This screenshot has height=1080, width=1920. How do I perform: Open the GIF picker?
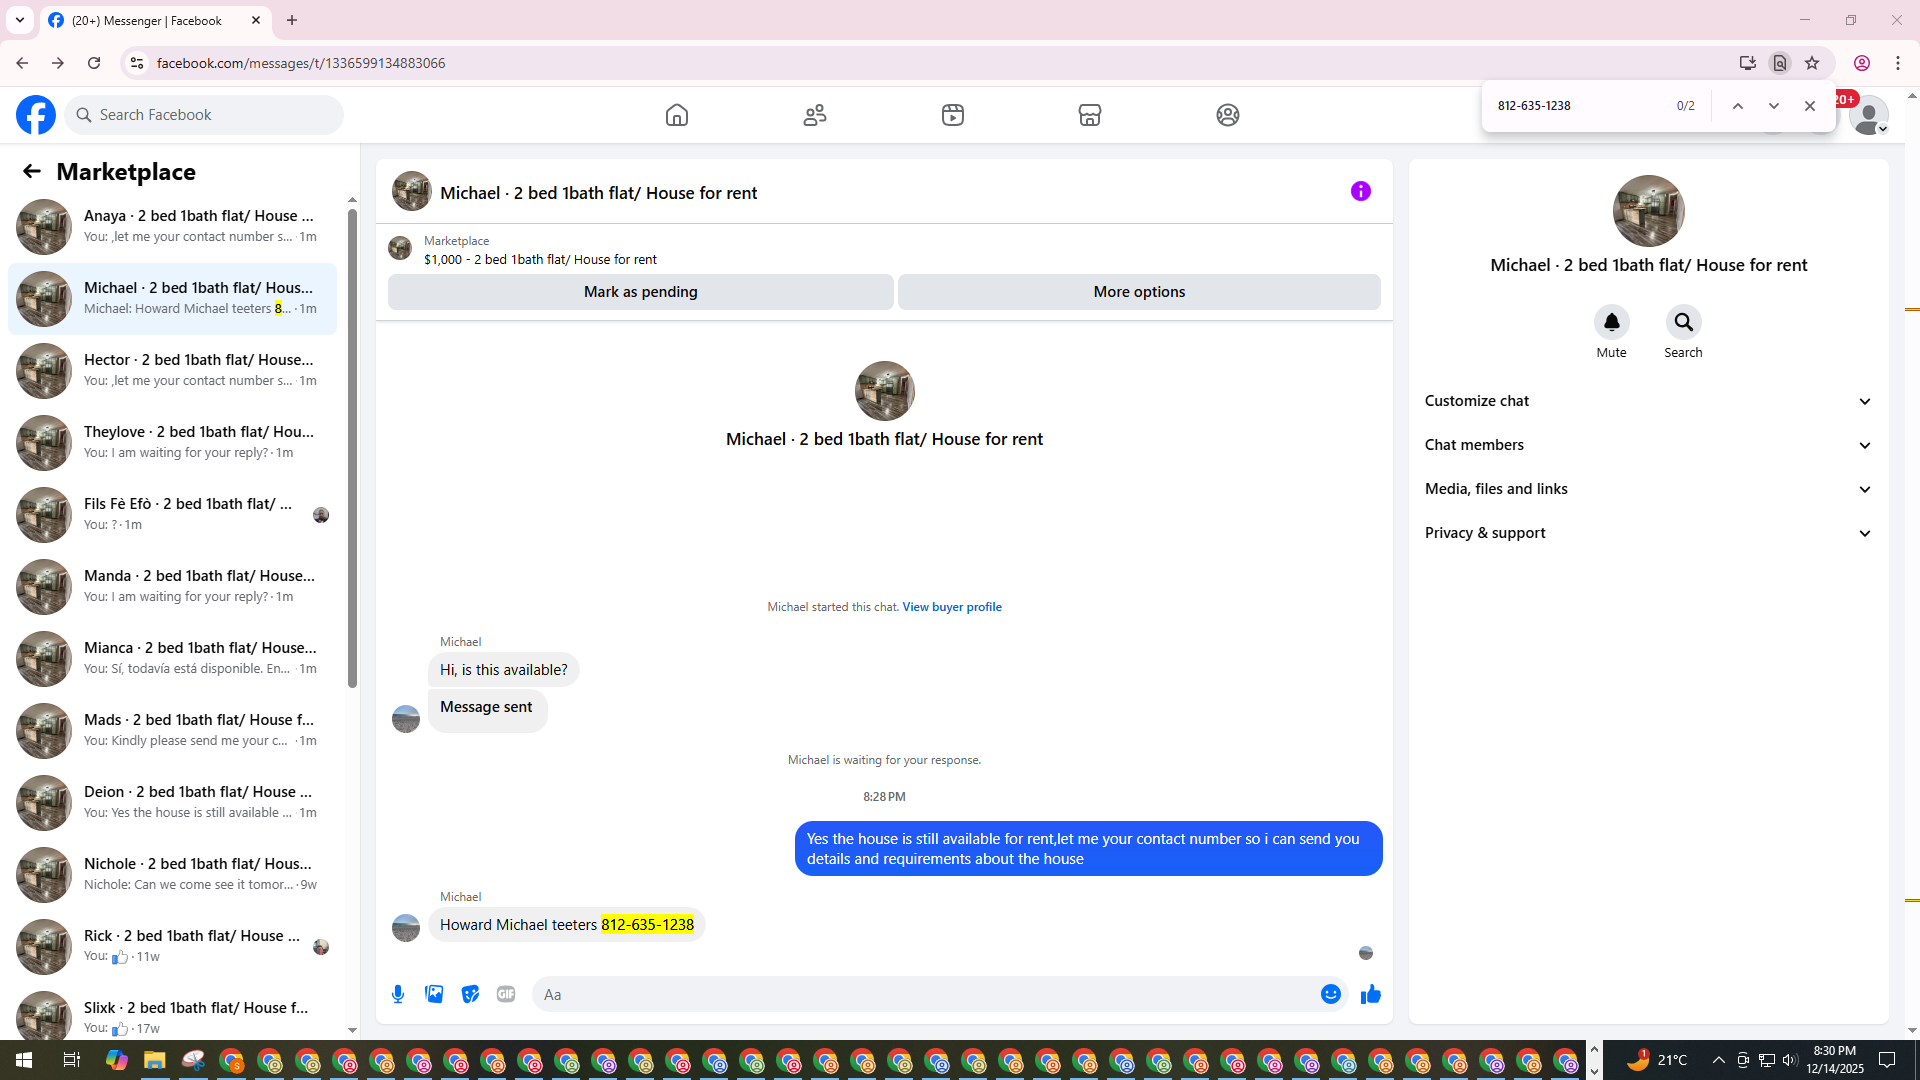pos(506,994)
